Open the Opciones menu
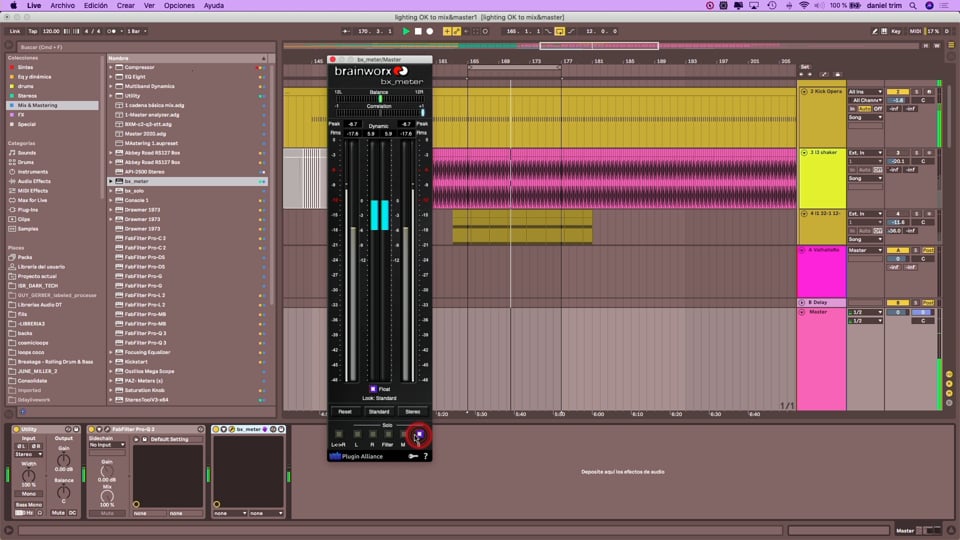The image size is (960, 540). click(x=179, y=6)
